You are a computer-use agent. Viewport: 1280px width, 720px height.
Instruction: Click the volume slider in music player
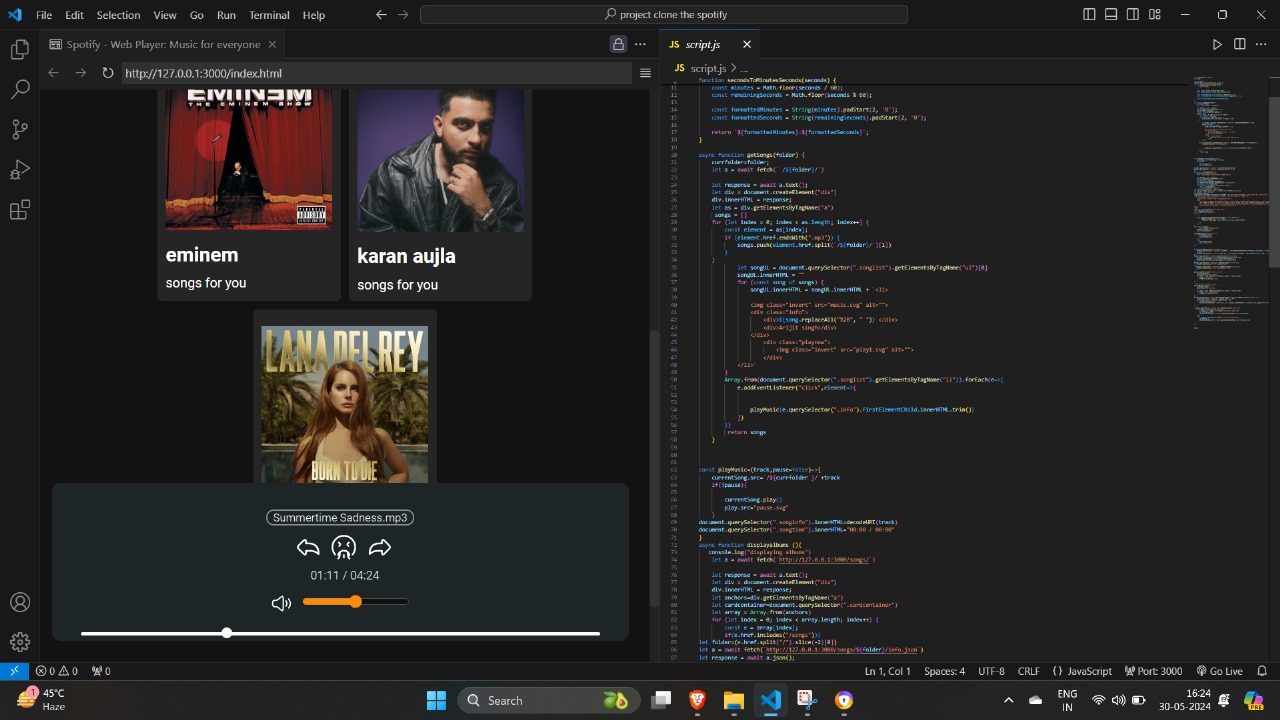[355, 602]
